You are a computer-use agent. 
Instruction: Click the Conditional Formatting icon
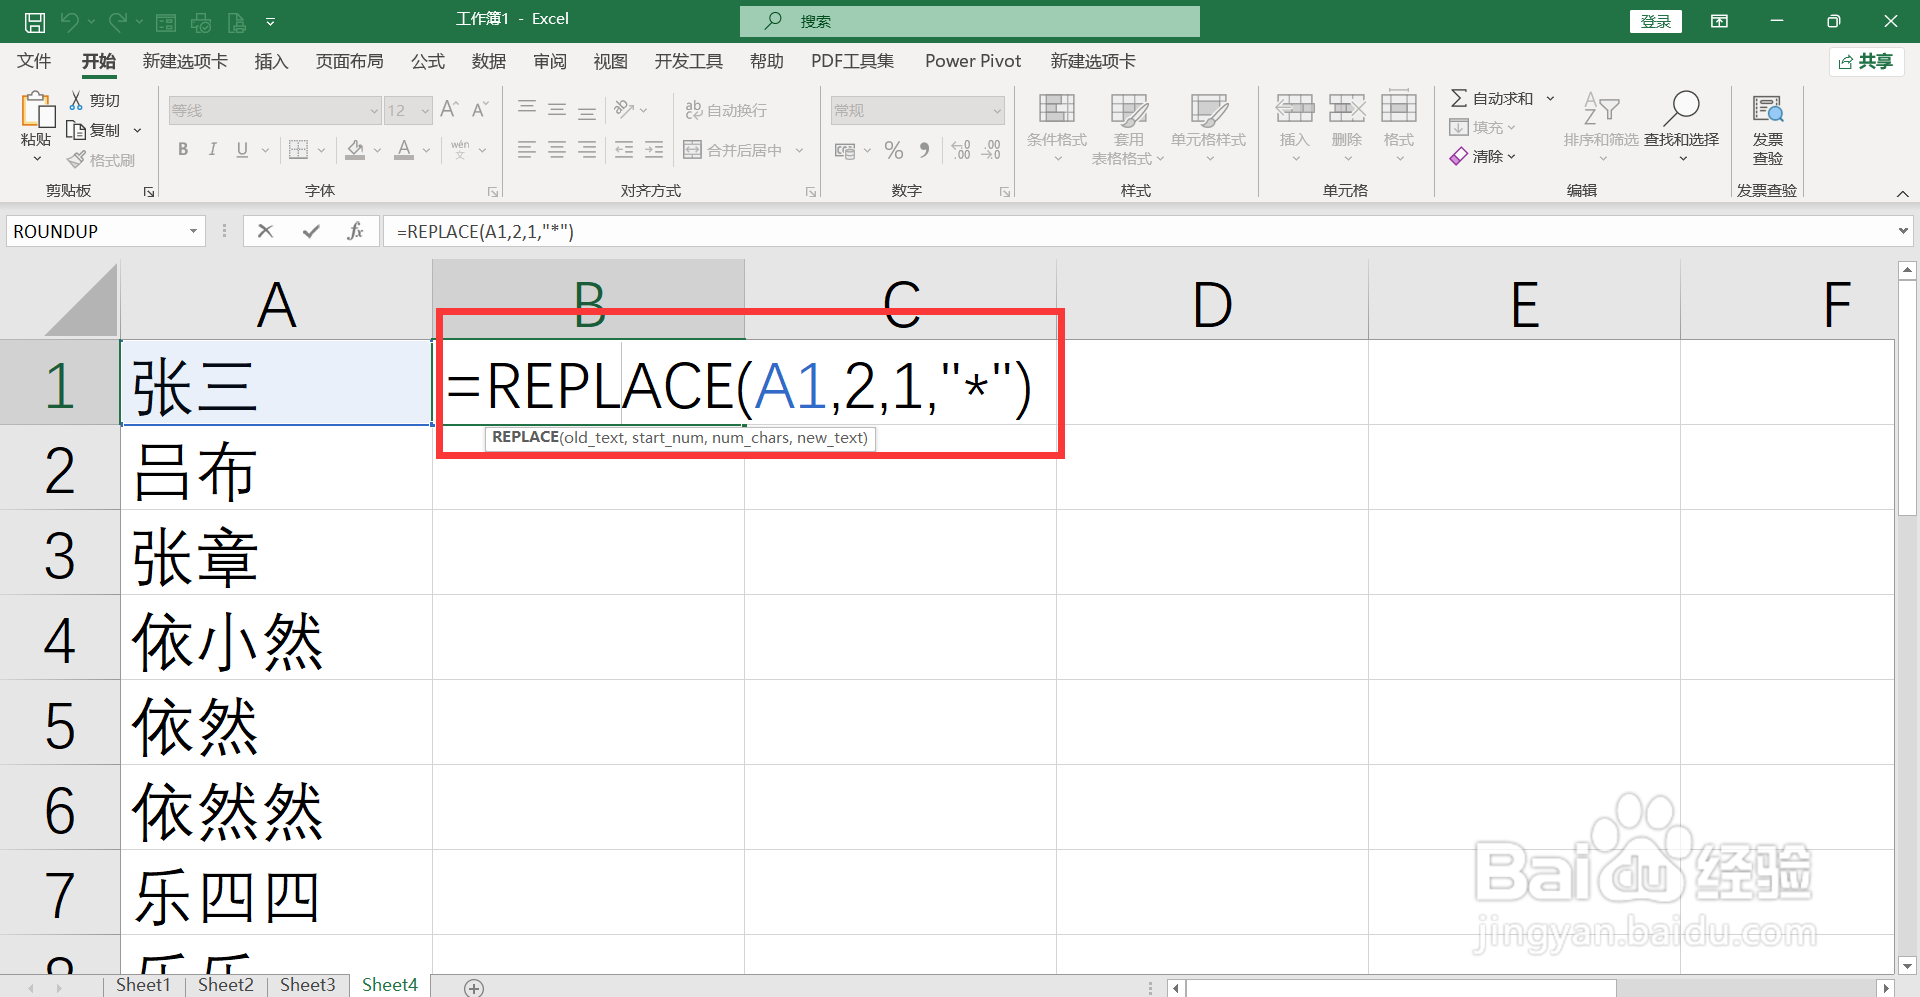point(1056,109)
